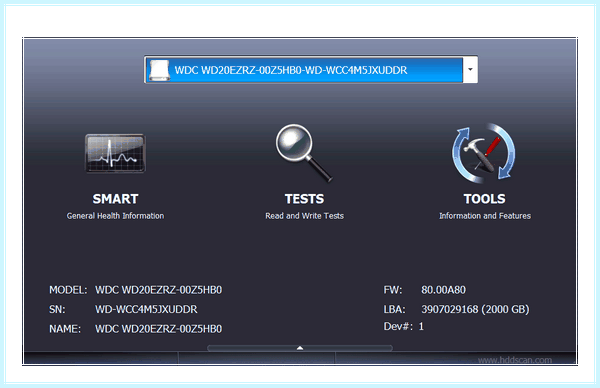This screenshot has height=388, width=600.
Task: Select the WDC WD20EZRZ drive combo box
Action: tap(311, 70)
